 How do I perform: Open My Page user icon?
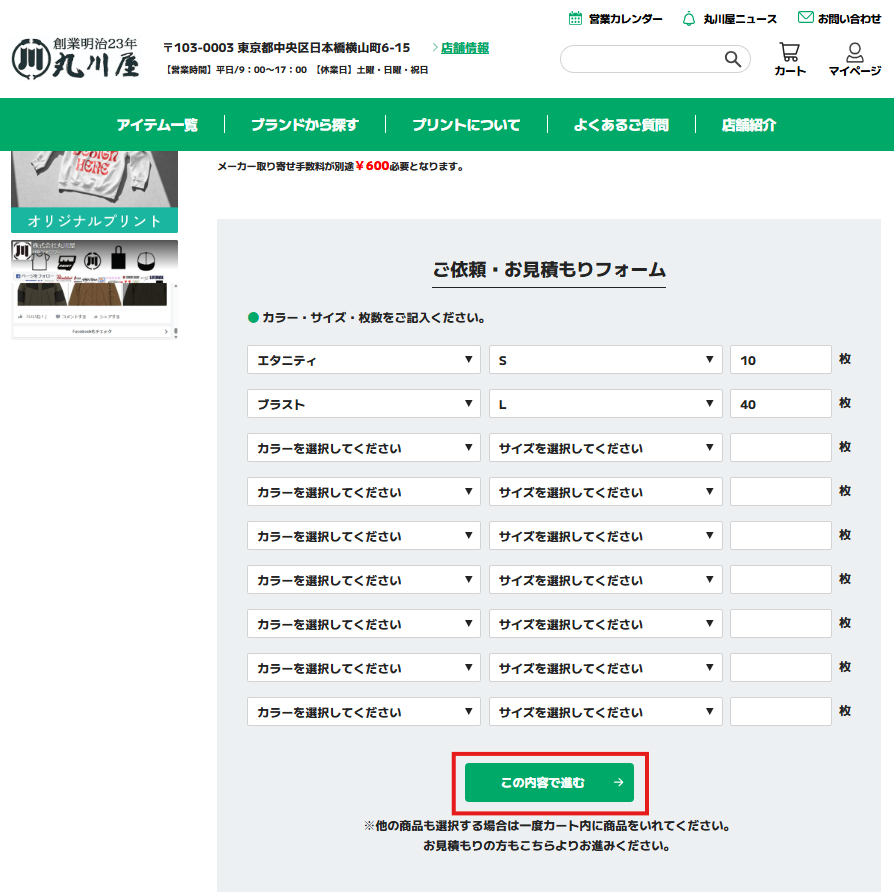click(x=855, y=59)
